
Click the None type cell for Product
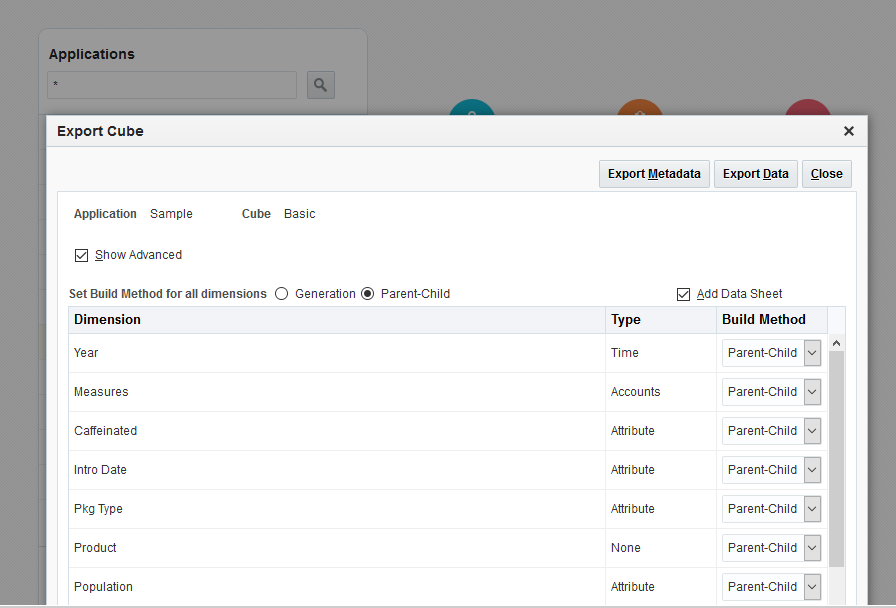click(661, 547)
